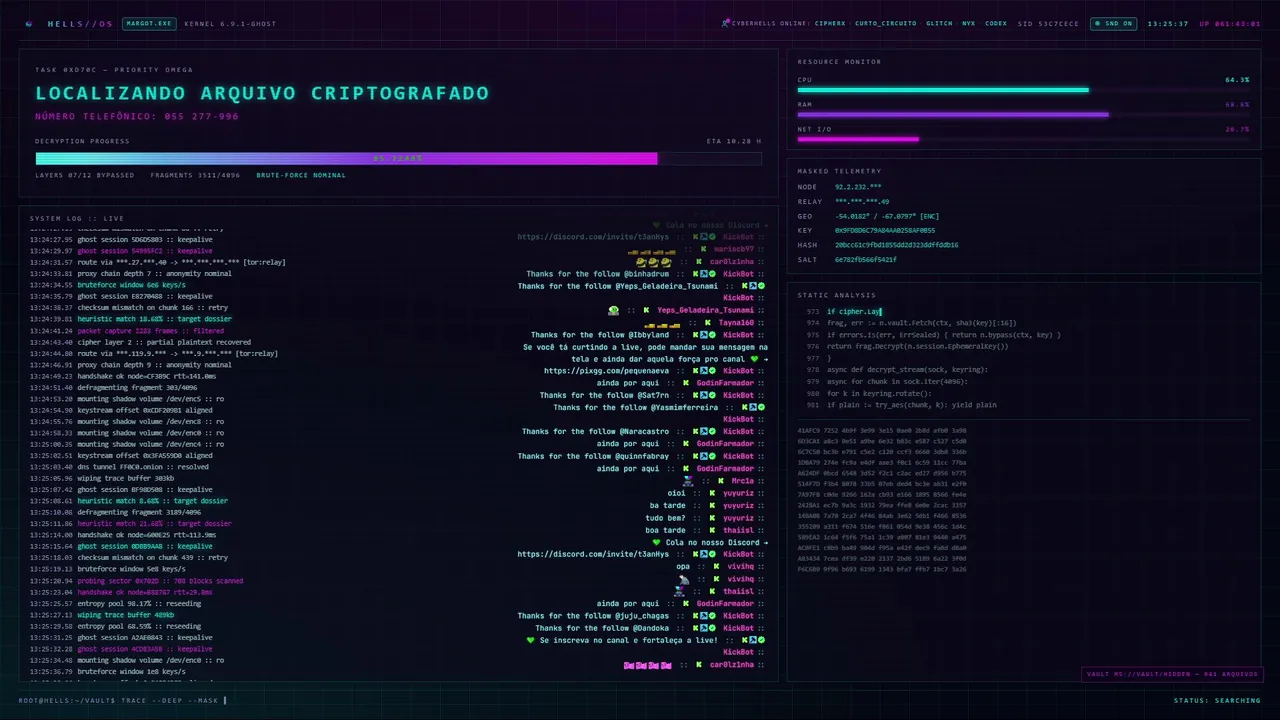Viewport: 1280px width, 720px height.
Task: Select online member CIPHERX
Action: 830,23
